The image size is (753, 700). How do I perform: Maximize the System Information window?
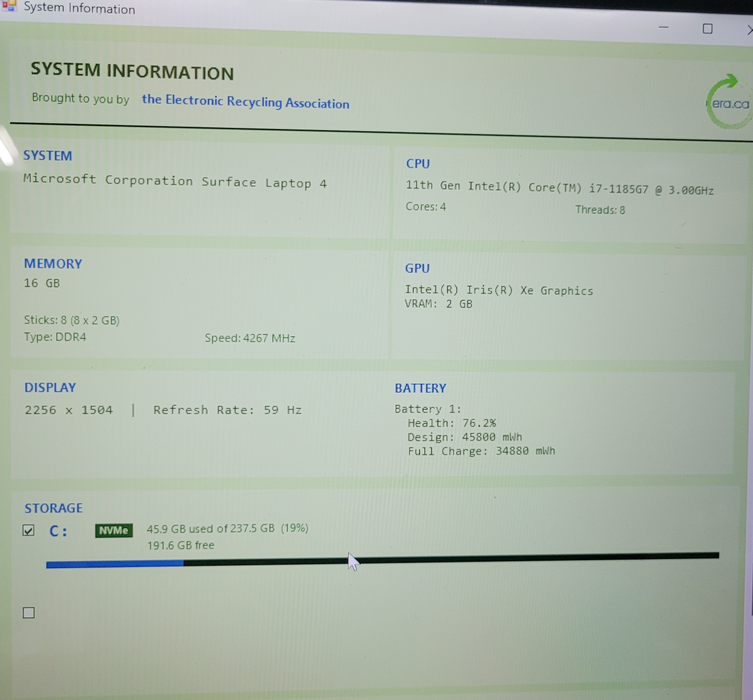[707, 29]
